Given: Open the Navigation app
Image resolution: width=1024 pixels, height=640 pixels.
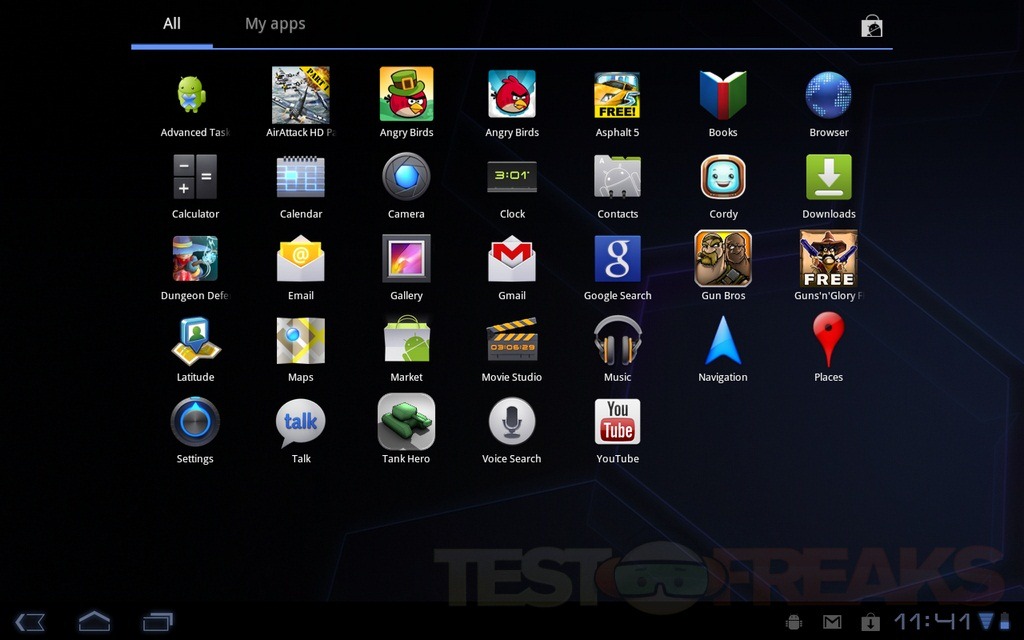Looking at the screenshot, I should 723,341.
